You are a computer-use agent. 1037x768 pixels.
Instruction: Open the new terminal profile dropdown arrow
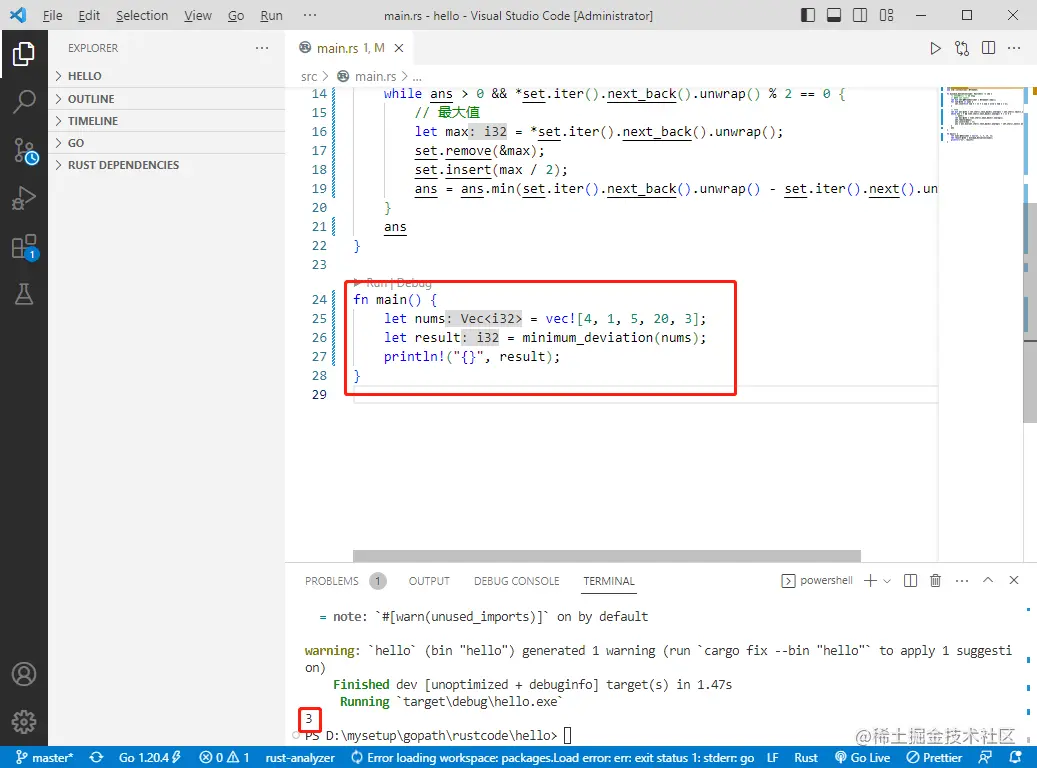(x=887, y=581)
